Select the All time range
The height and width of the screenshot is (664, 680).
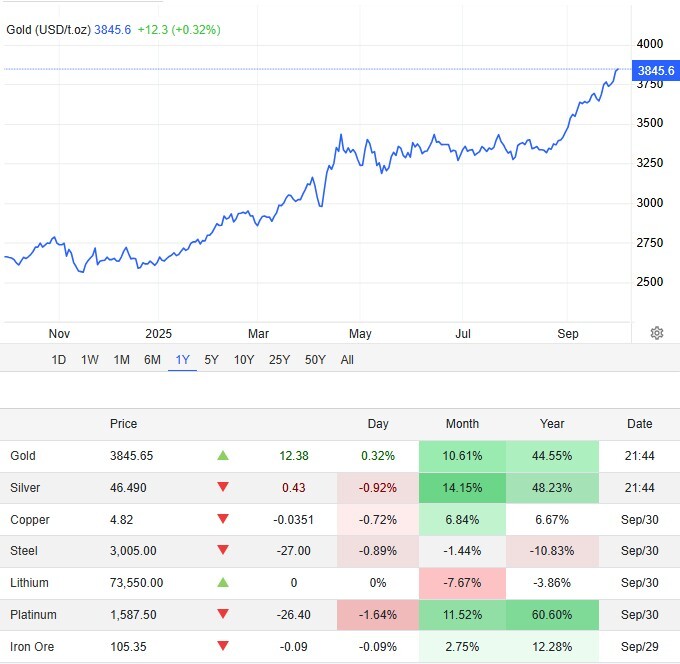(x=347, y=360)
